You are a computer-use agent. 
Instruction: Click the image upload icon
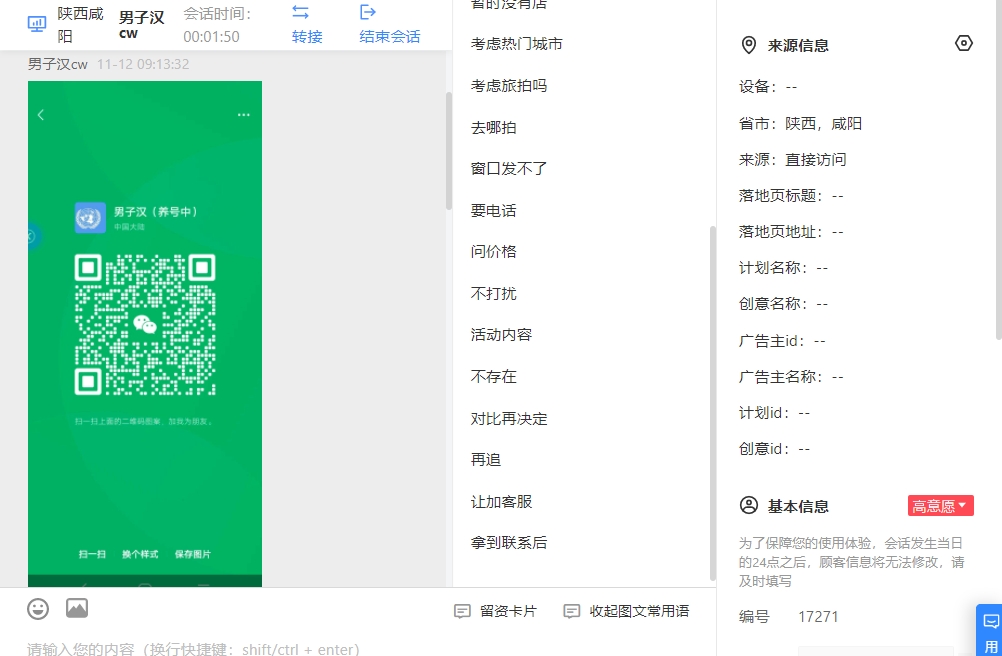pos(77,608)
